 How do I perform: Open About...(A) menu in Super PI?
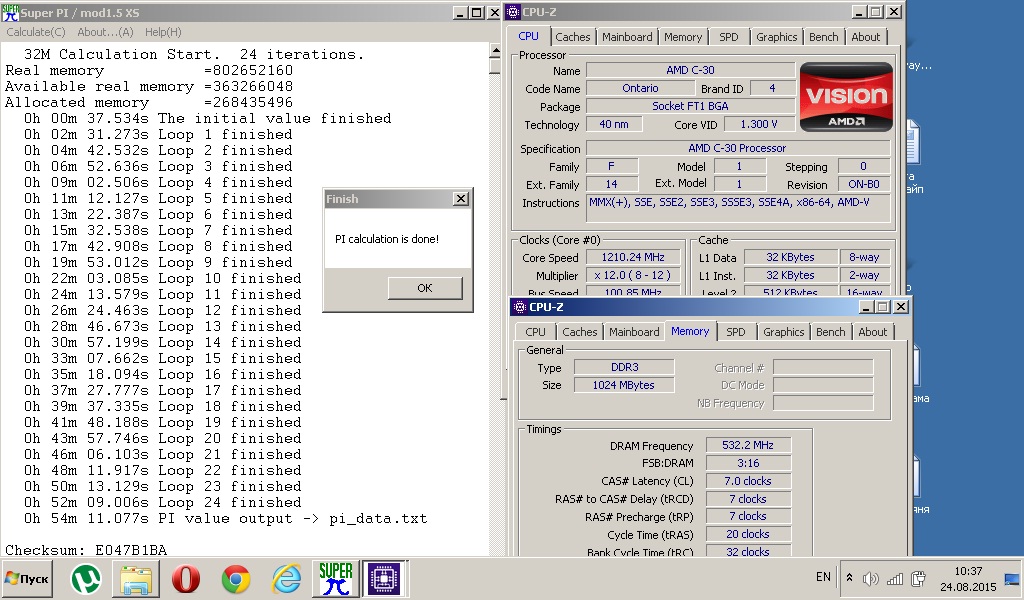(105, 32)
